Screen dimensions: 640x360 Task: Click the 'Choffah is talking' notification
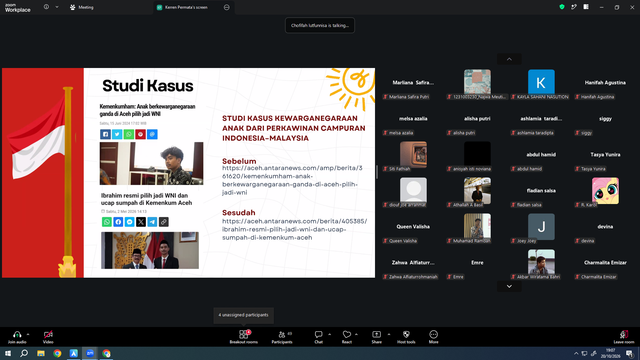(x=320, y=25)
